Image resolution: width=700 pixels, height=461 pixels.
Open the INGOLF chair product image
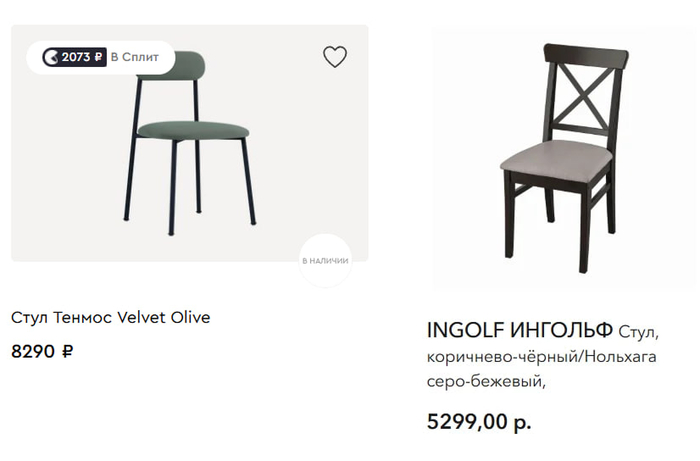pyautogui.click(x=562, y=160)
